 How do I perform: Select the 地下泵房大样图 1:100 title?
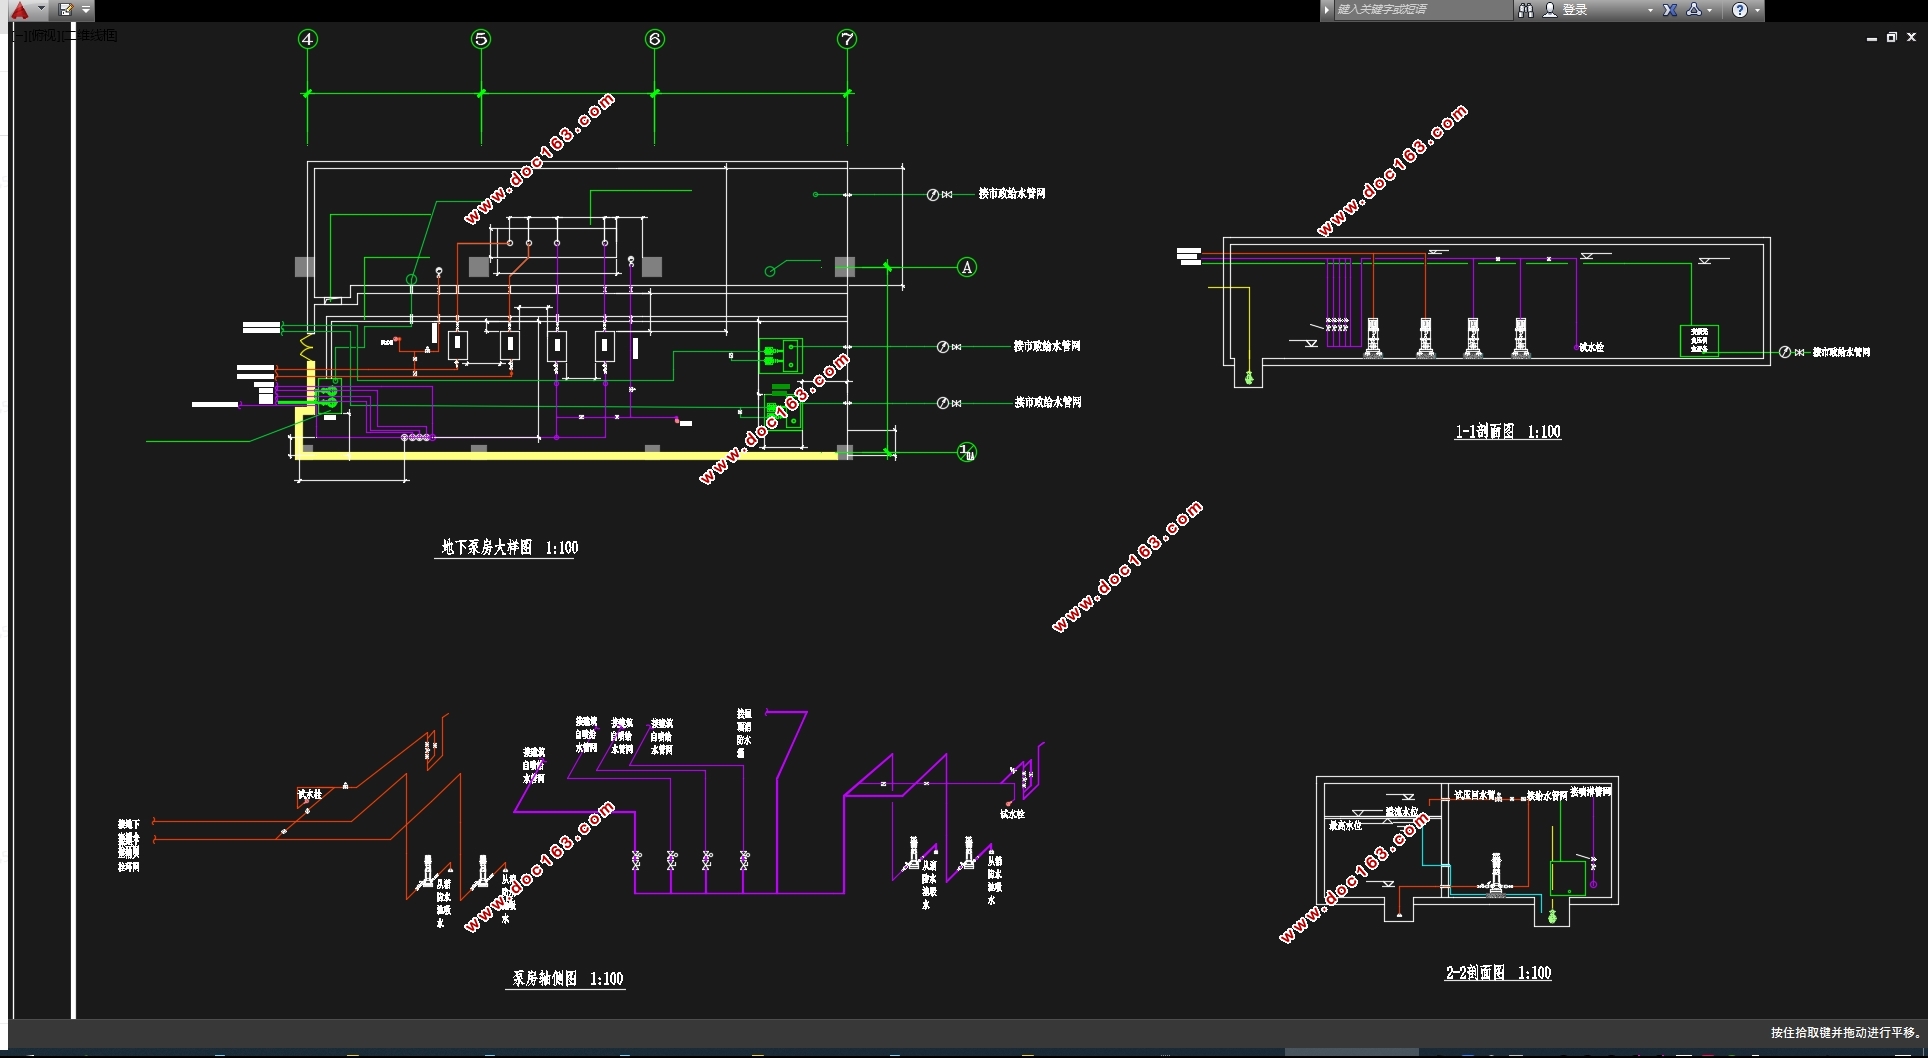510,547
